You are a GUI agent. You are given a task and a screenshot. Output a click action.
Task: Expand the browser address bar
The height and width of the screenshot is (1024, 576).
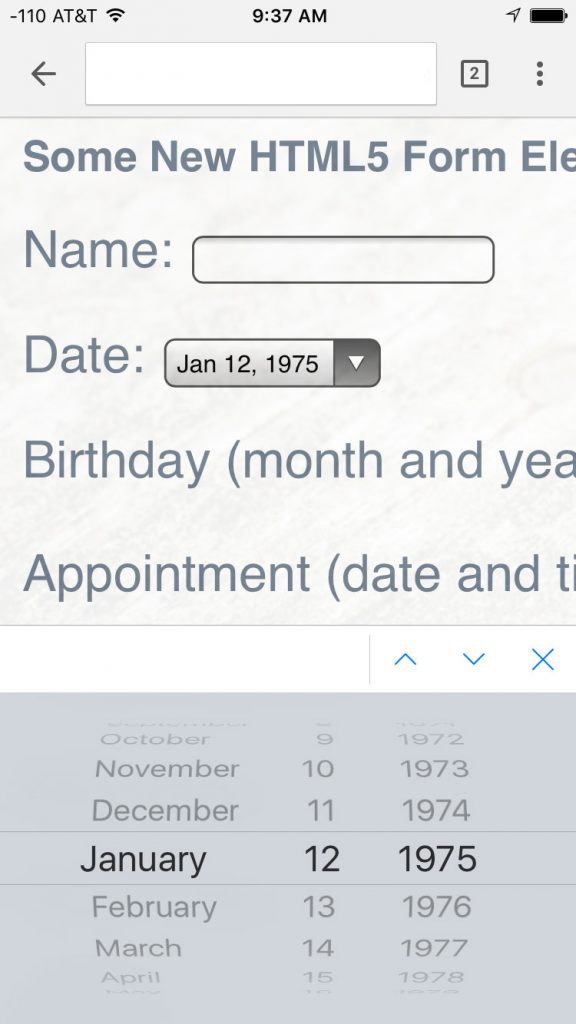(260, 74)
